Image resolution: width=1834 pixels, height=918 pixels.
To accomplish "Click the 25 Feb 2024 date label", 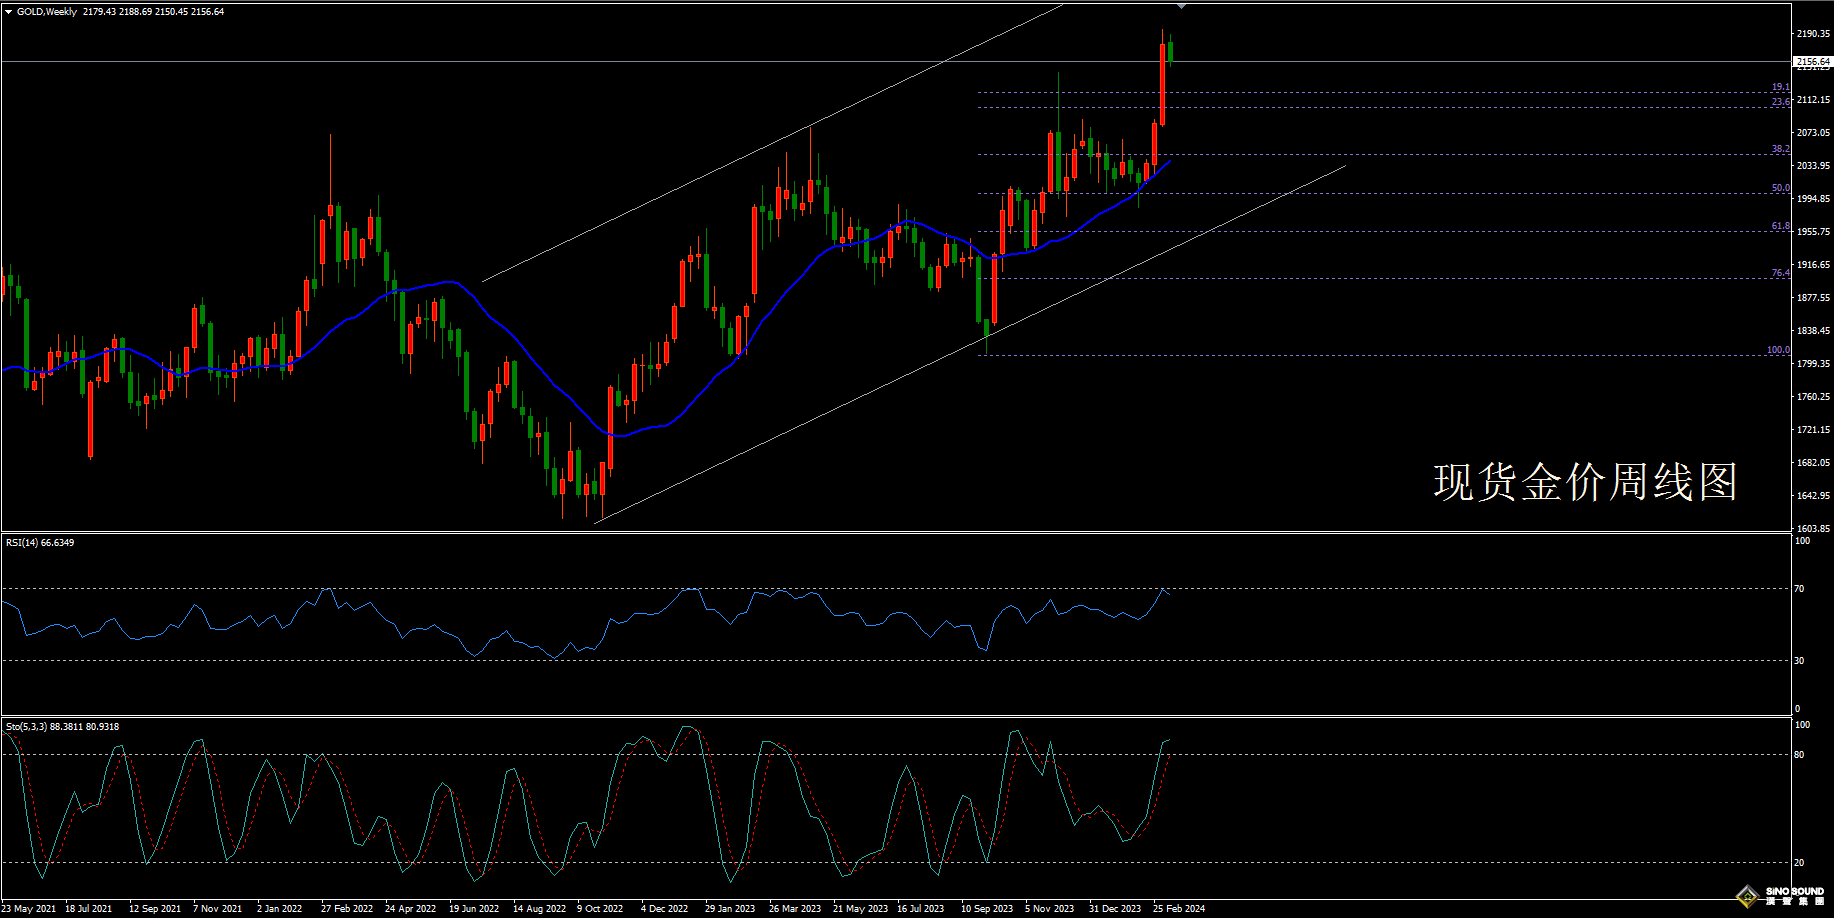I will coord(1179,909).
